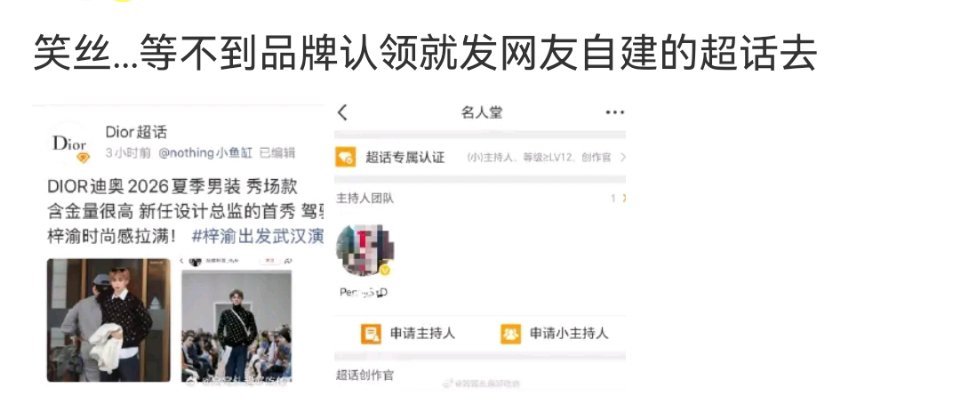960x412 pixels.
Task: Expand the 超话专属认证 row chevron
Action: pos(623,157)
